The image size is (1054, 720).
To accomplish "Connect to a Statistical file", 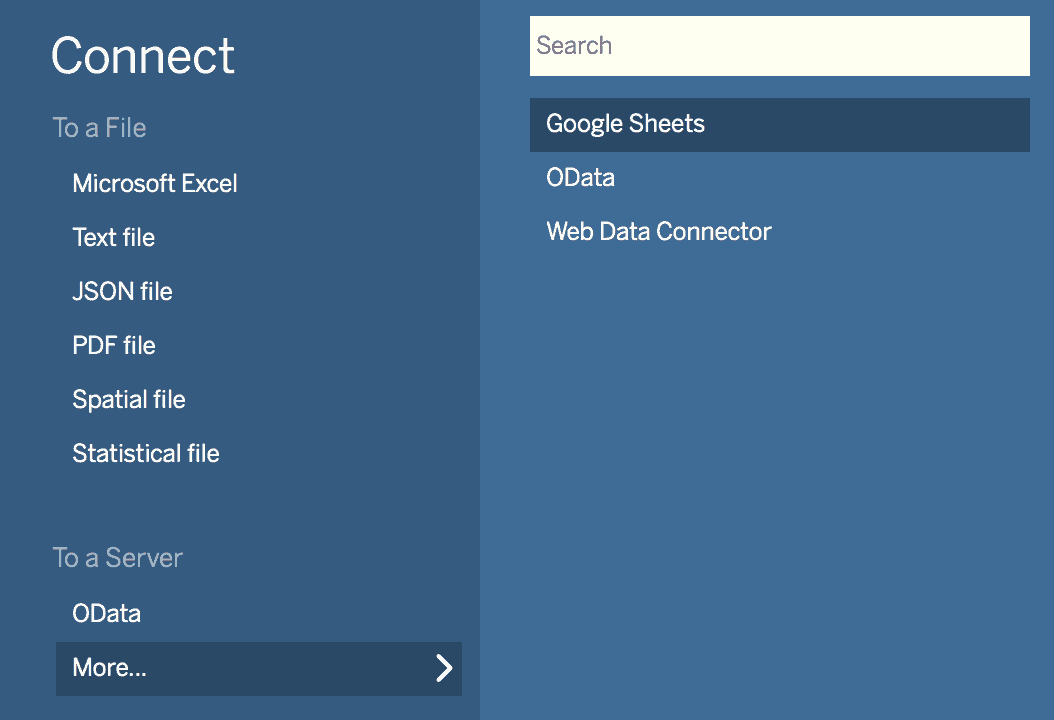I will tap(146, 453).
